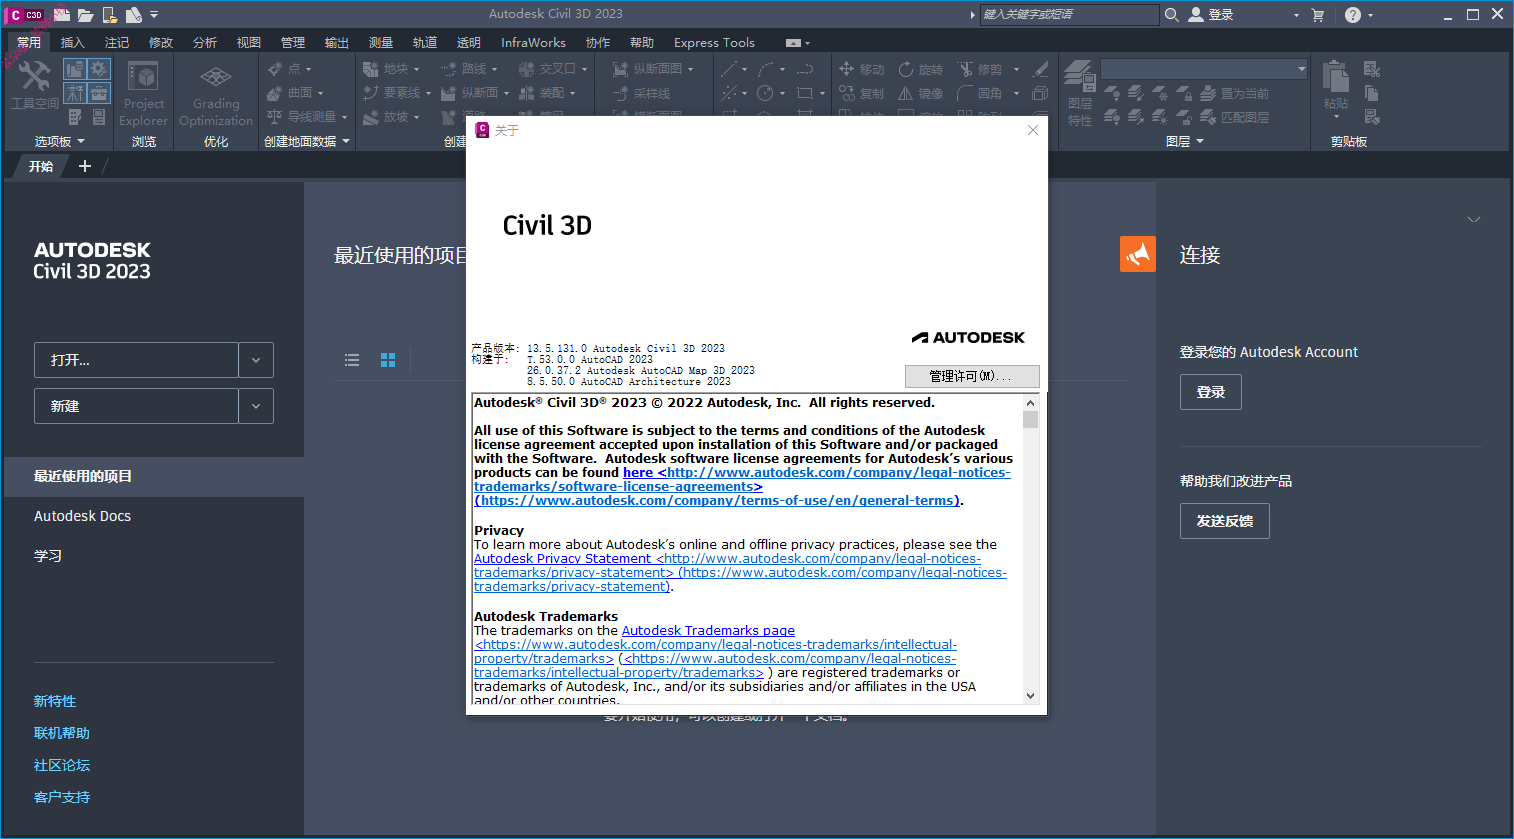Click the Intersection (交叉口) icon

click(x=527, y=69)
